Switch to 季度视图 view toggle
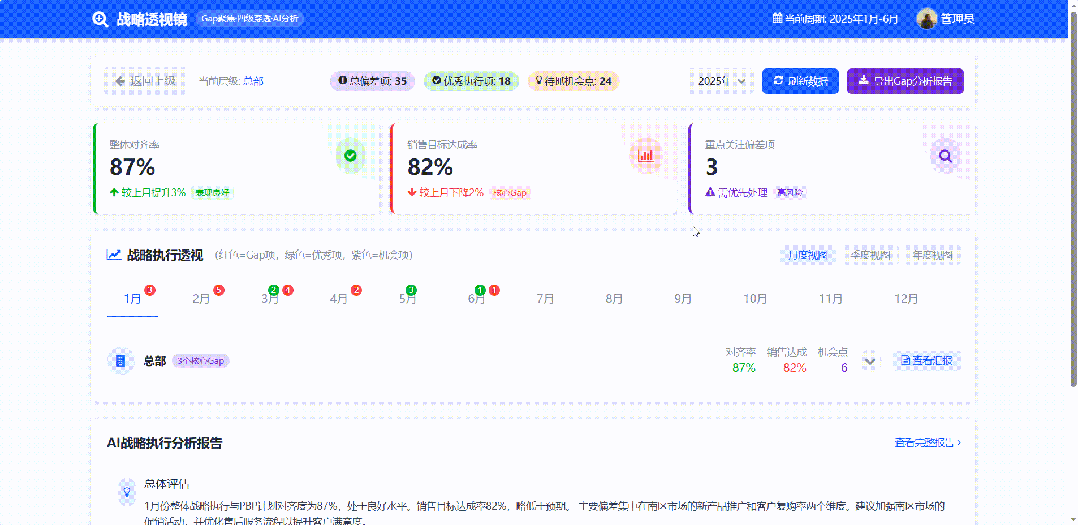Image resolution: width=1078 pixels, height=525 pixels. [x=869, y=255]
